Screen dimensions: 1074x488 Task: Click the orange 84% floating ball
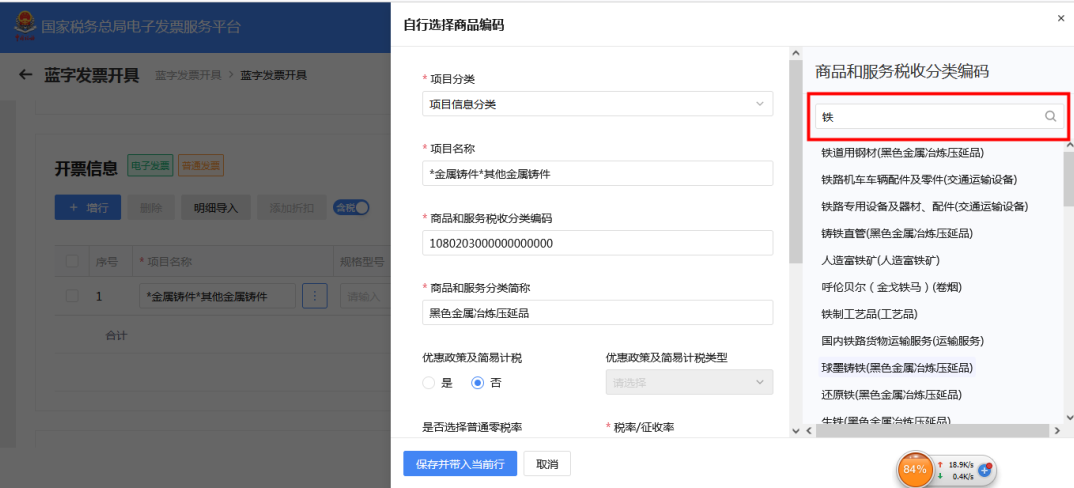[x=914, y=469]
